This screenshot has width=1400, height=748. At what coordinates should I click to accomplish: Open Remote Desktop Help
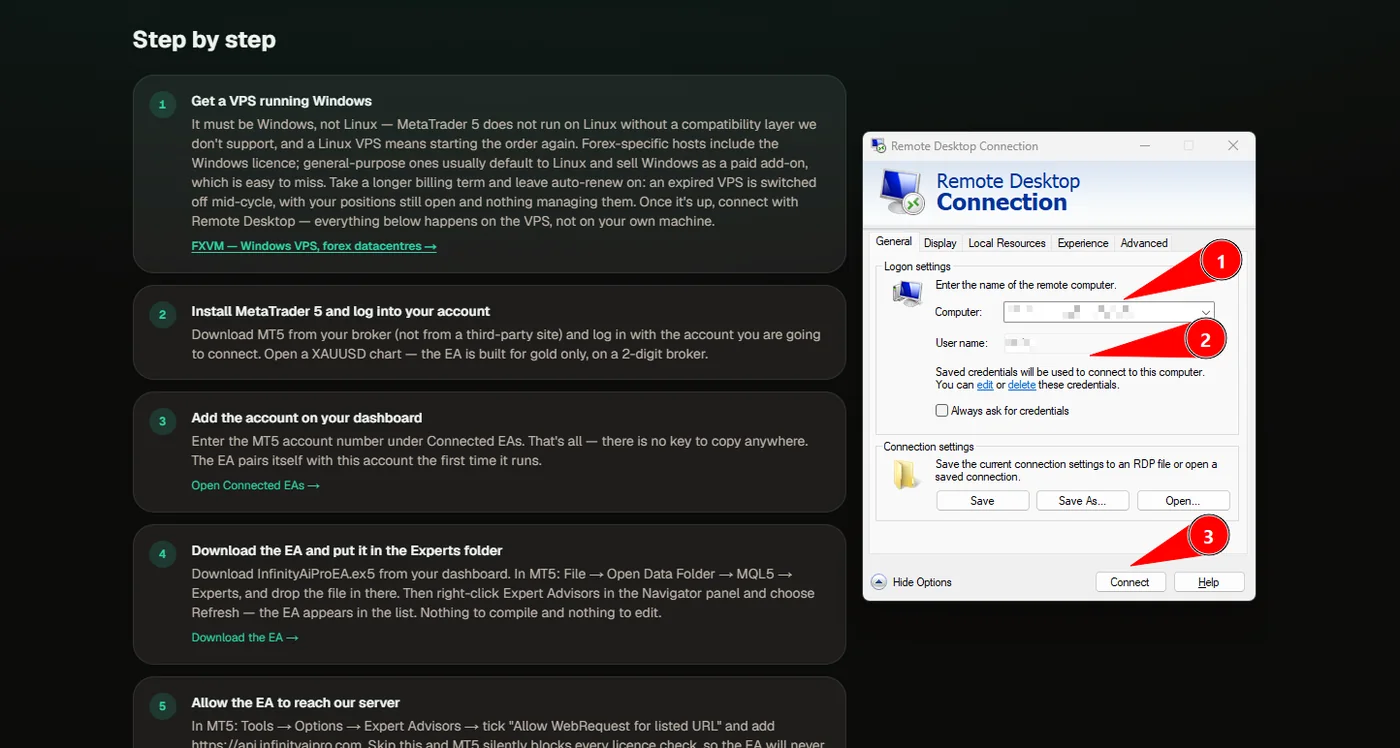(1209, 582)
